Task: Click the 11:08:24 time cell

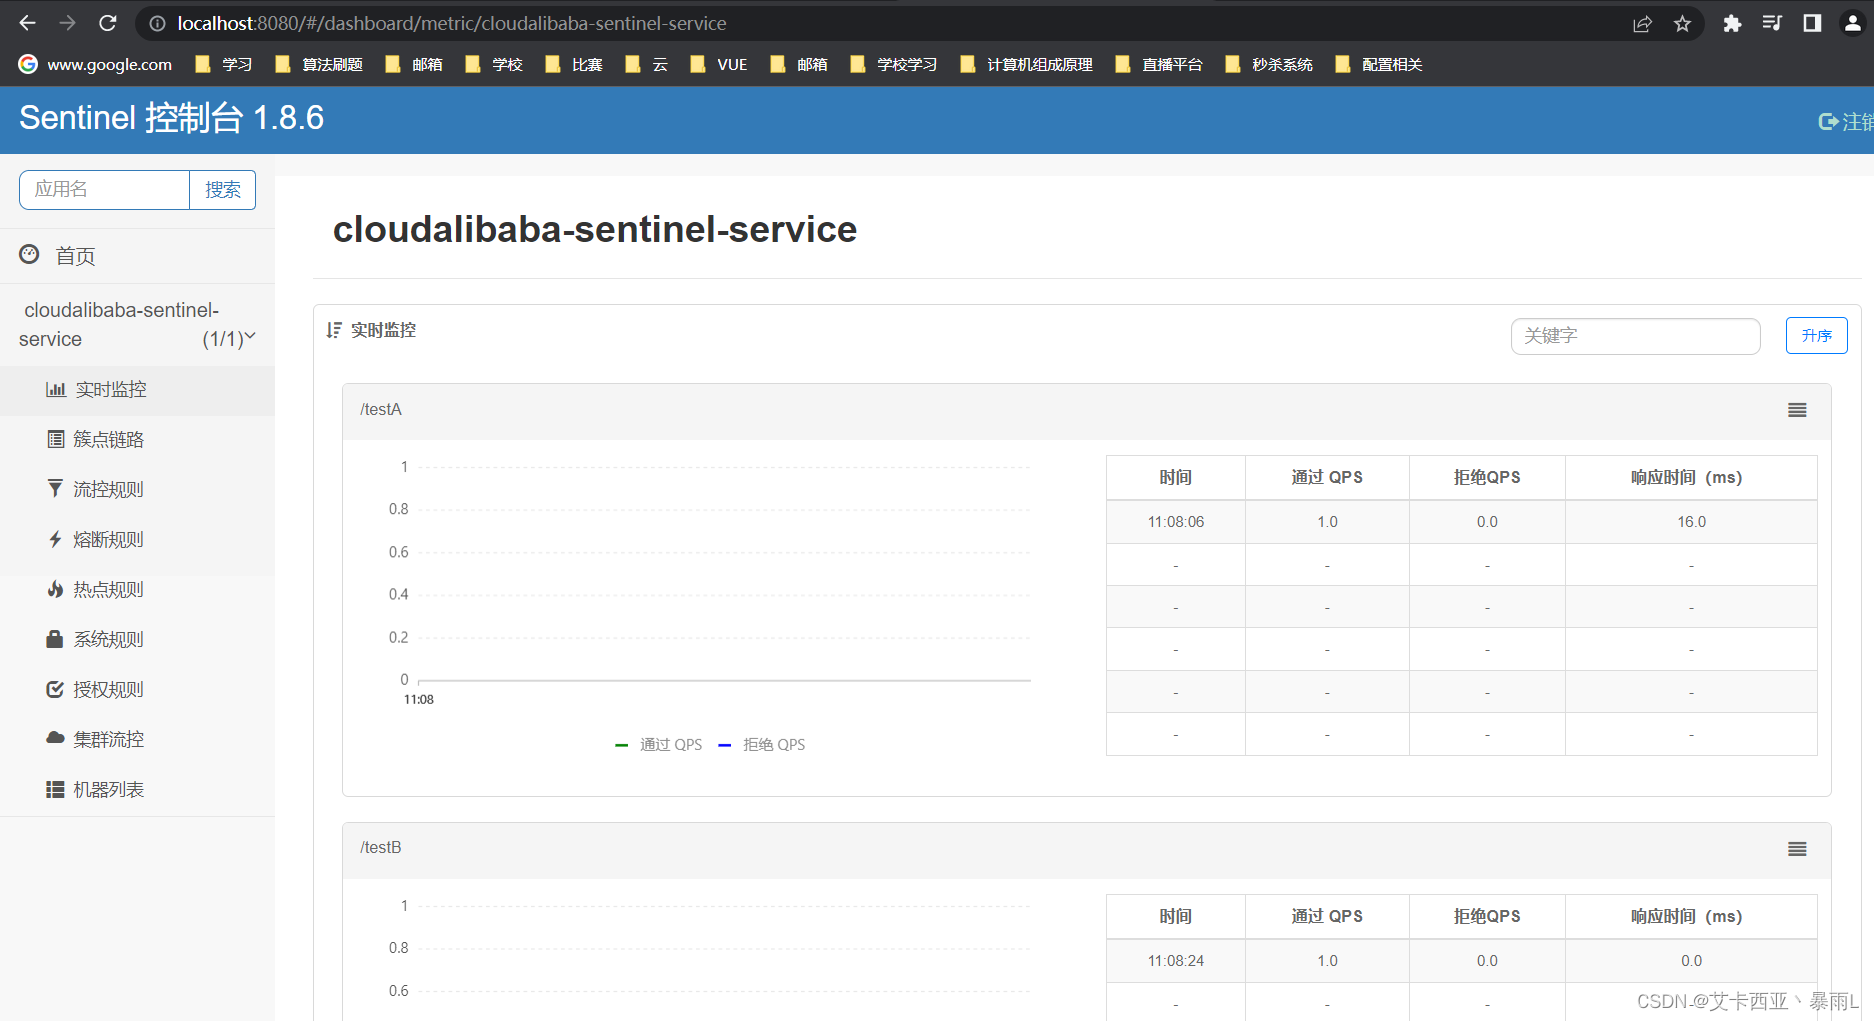Action: (1176, 961)
